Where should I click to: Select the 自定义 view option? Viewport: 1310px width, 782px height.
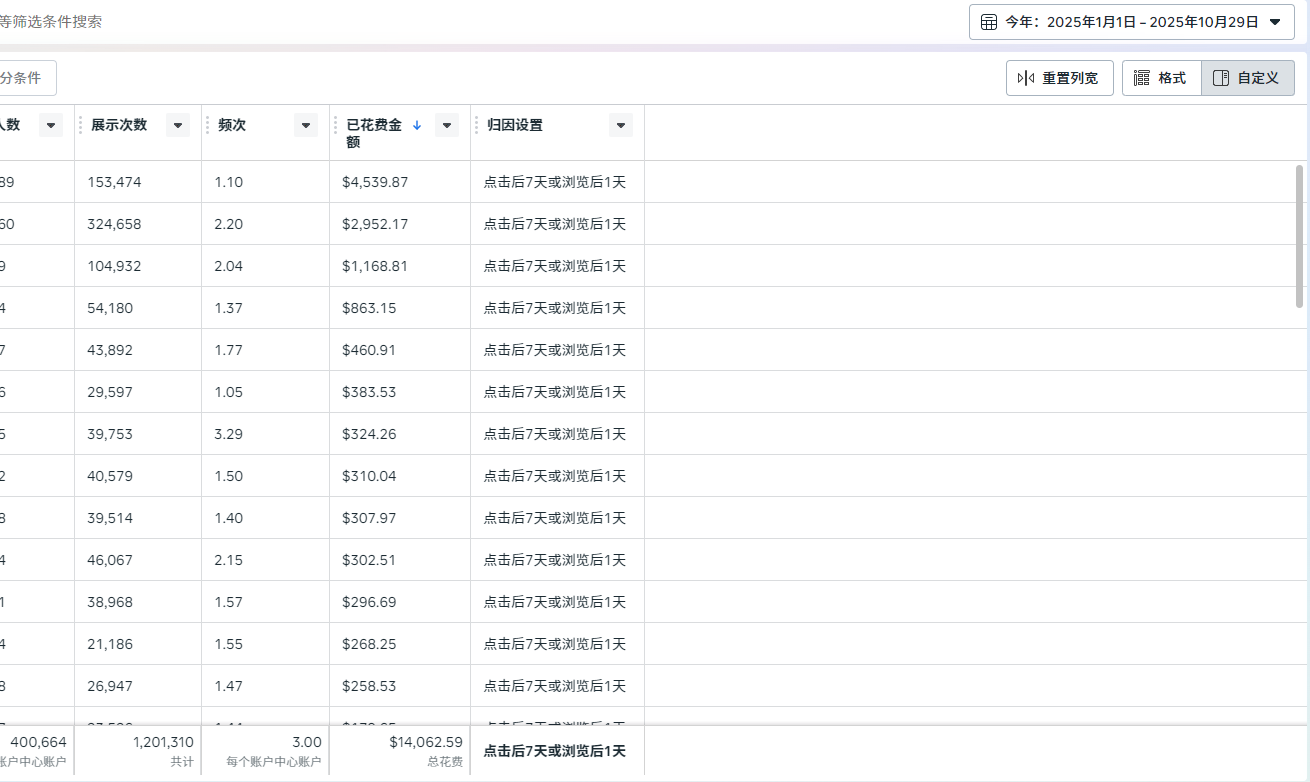pyautogui.click(x=1247, y=78)
